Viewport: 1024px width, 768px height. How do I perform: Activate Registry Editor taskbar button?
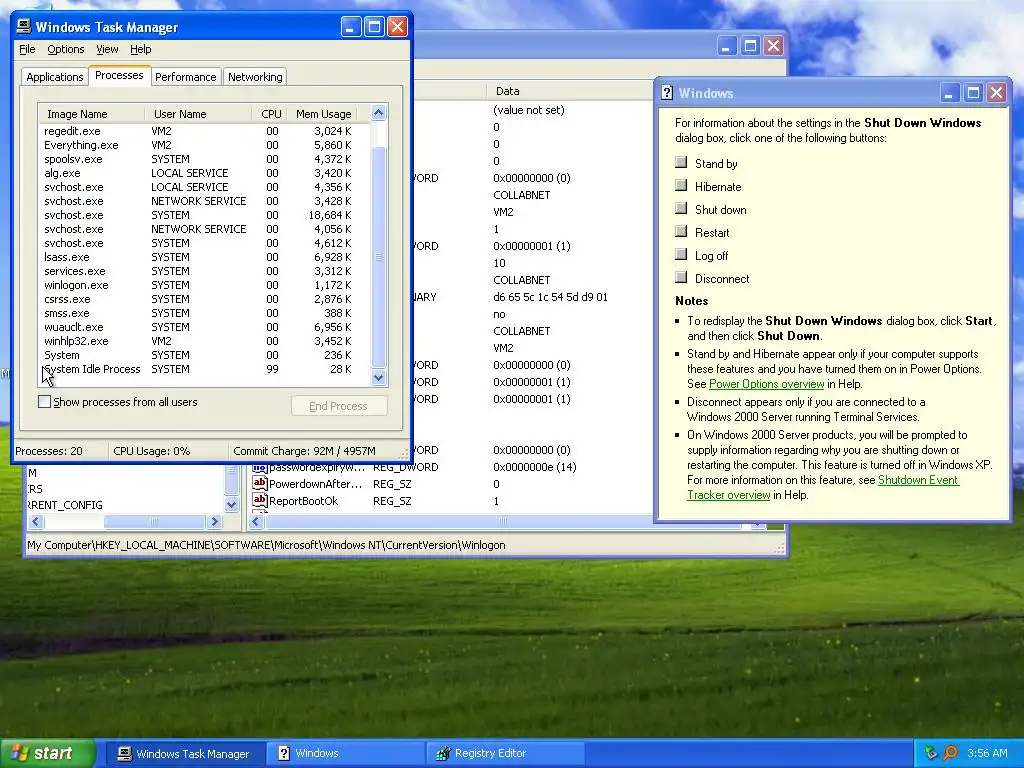[506, 754]
